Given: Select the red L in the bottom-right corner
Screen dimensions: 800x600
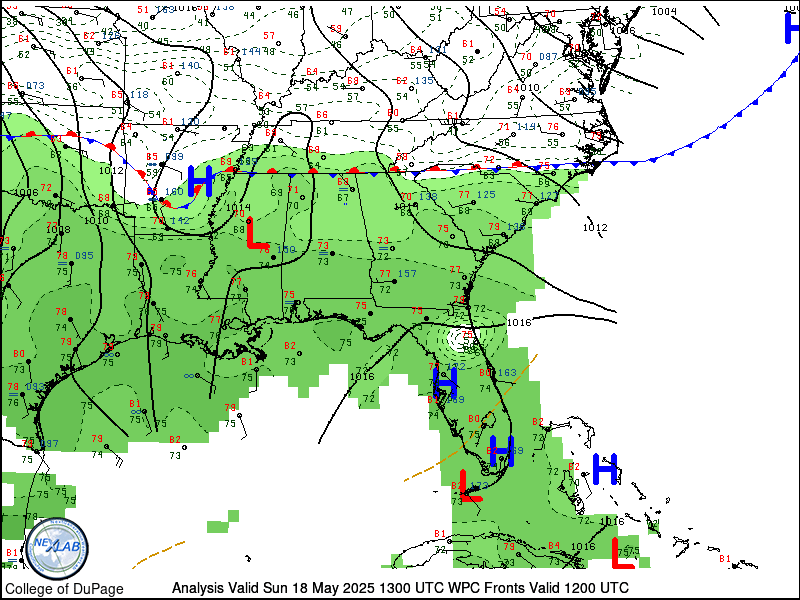Looking at the screenshot, I should pyautogui.click(x=623, y=553).
